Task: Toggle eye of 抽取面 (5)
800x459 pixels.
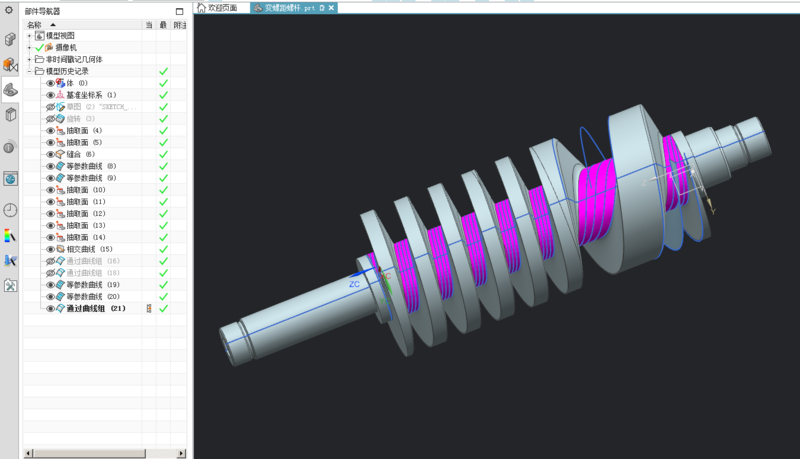Action: [50, 142]
